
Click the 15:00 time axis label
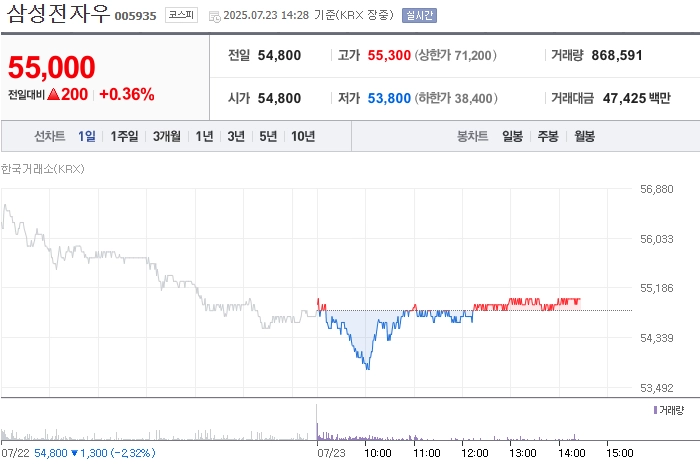tap(620, 453)
